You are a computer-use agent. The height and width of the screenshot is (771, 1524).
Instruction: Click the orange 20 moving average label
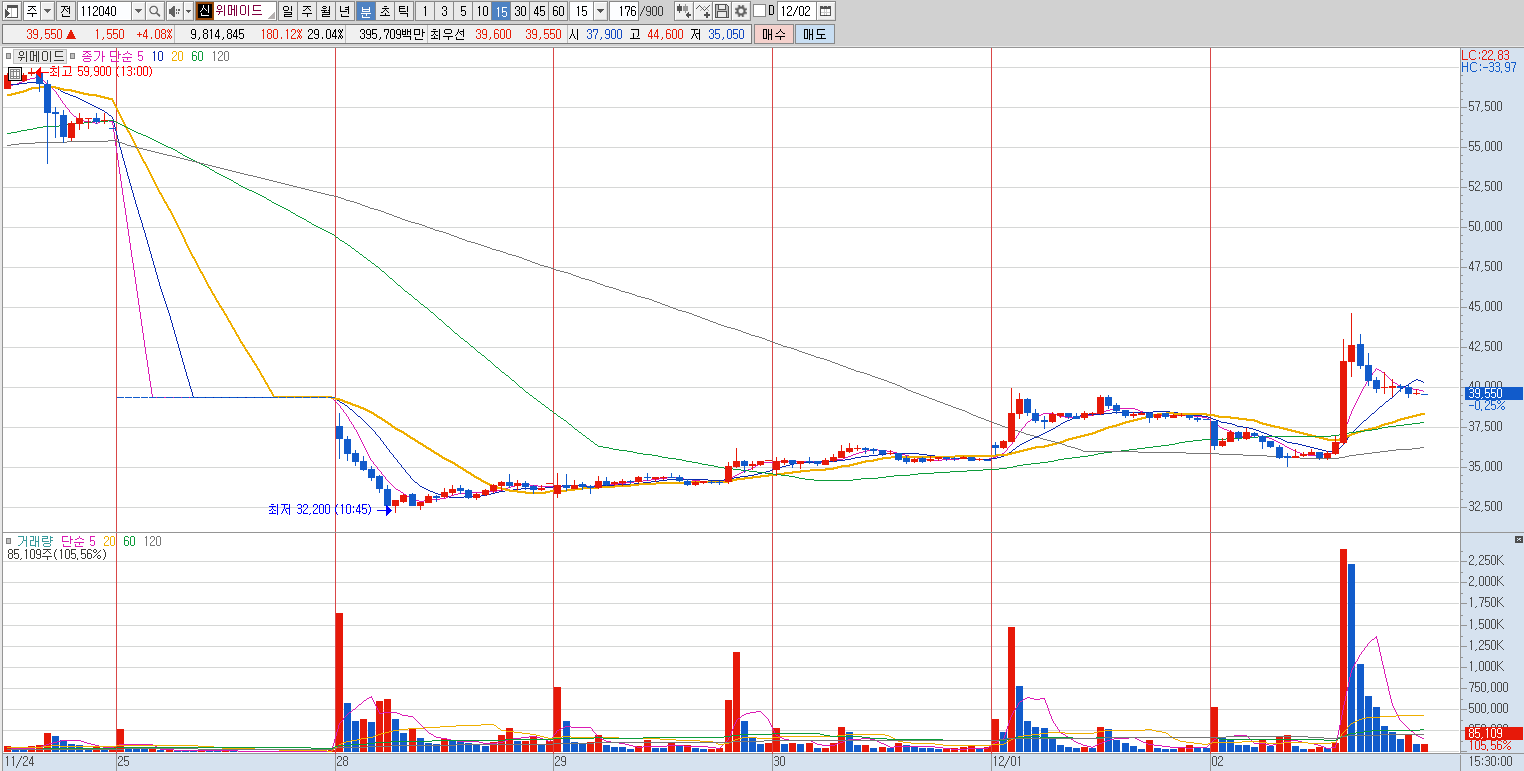(x=178, y=56)
